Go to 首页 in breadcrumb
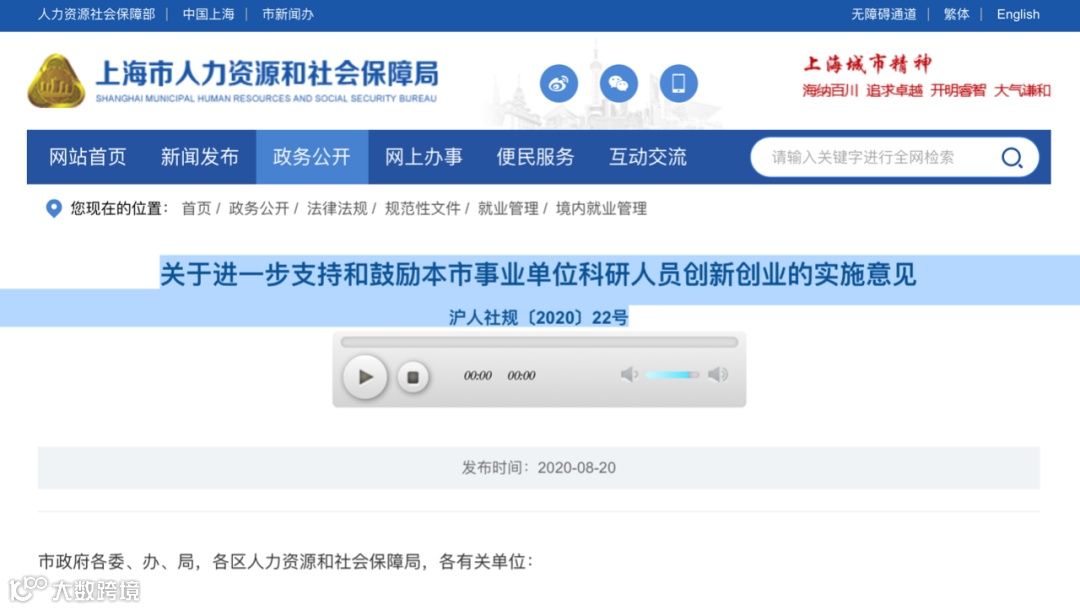This screenshot has width=1080, height=610. [196, 209]
